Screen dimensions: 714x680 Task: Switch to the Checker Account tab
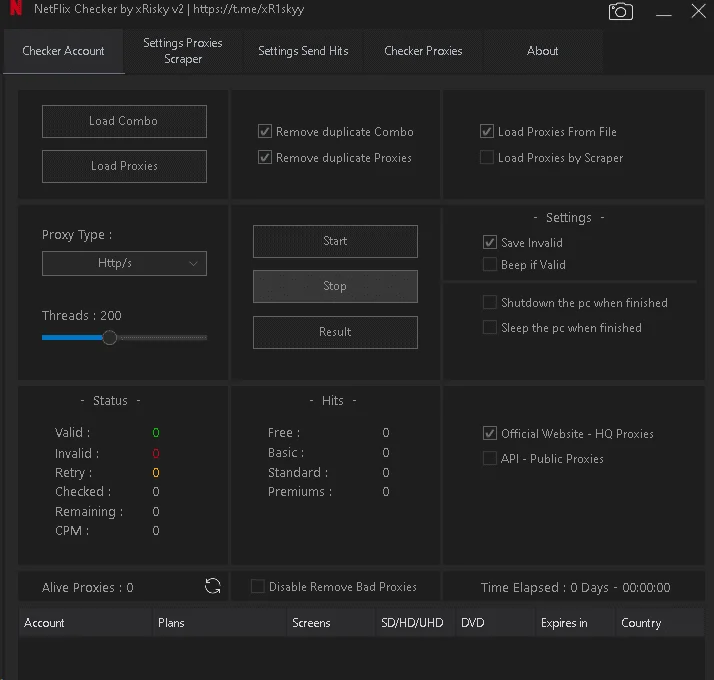[x=63, y=51]
